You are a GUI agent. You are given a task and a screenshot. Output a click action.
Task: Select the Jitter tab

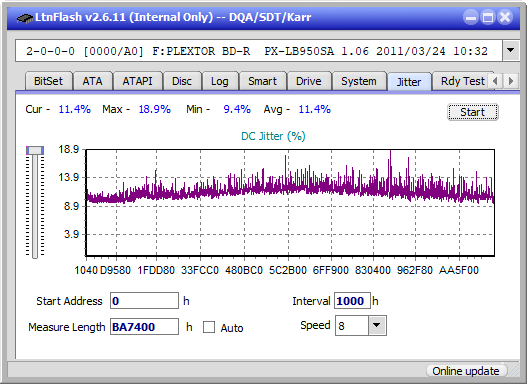[x=409, y=82]
